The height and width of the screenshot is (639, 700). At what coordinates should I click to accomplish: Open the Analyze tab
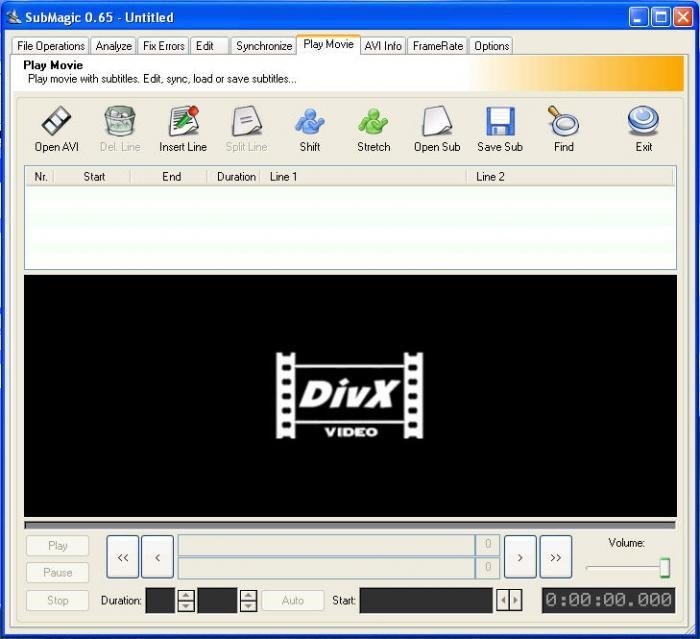pyautogui.click(x=113, y=46)
